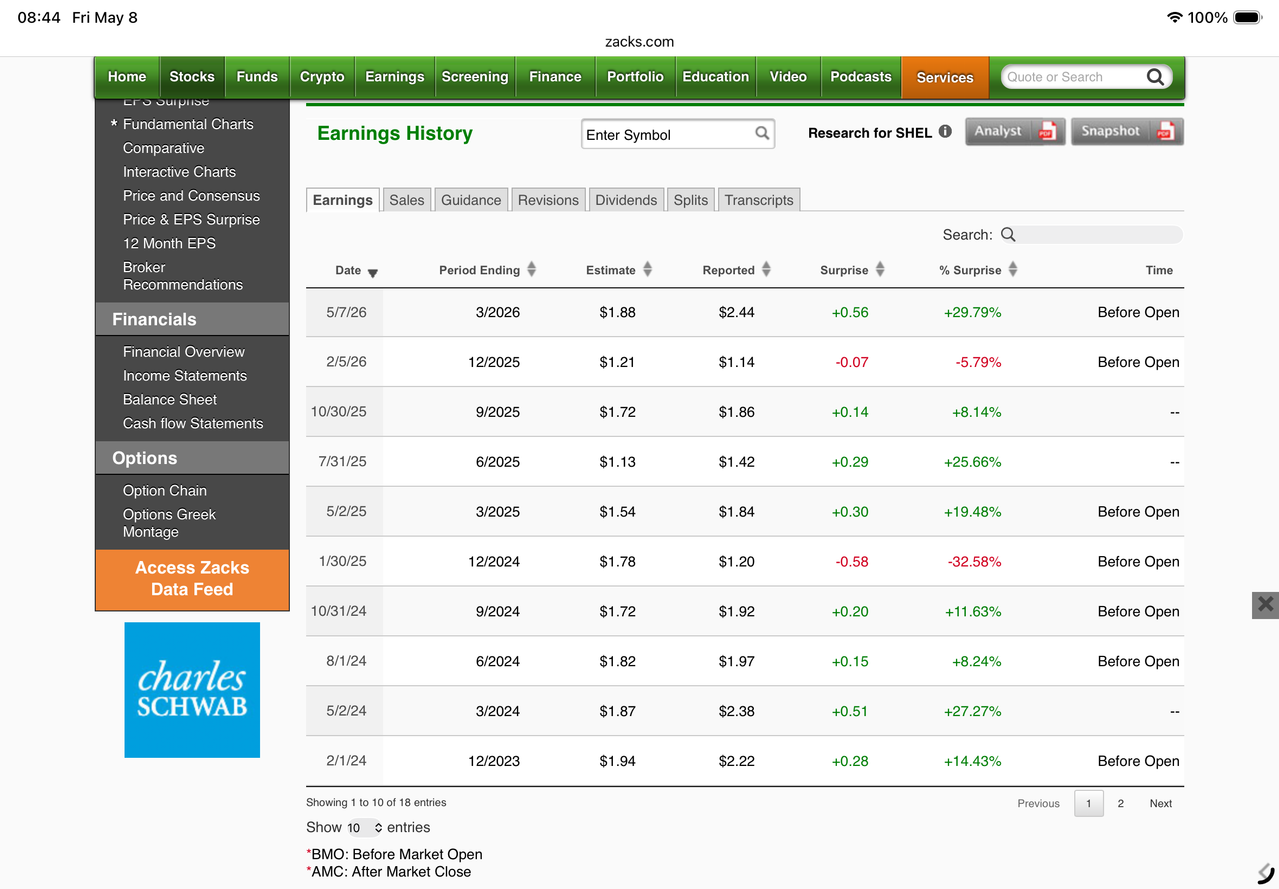Open the Crypto navigation menu
This screenshot has width=1279, height=889.
pos(322,77)
